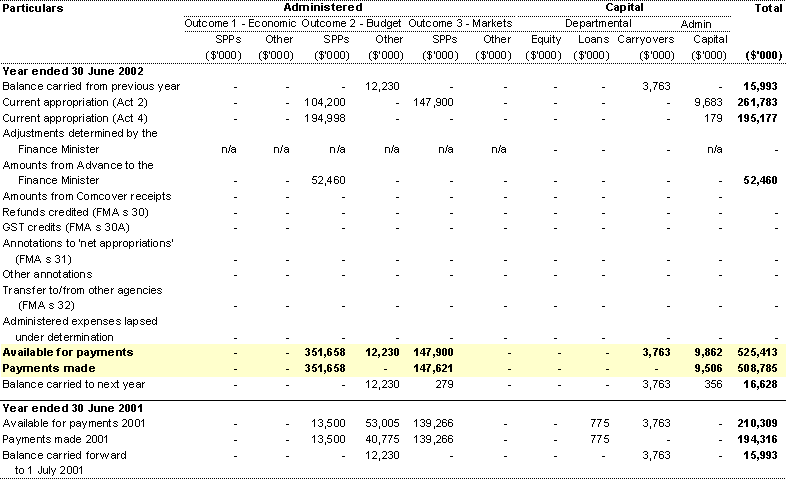The width and height of the screenshot is (786, 479).
Task: Select the 147,621 payments made value
Action: [434, 368]
